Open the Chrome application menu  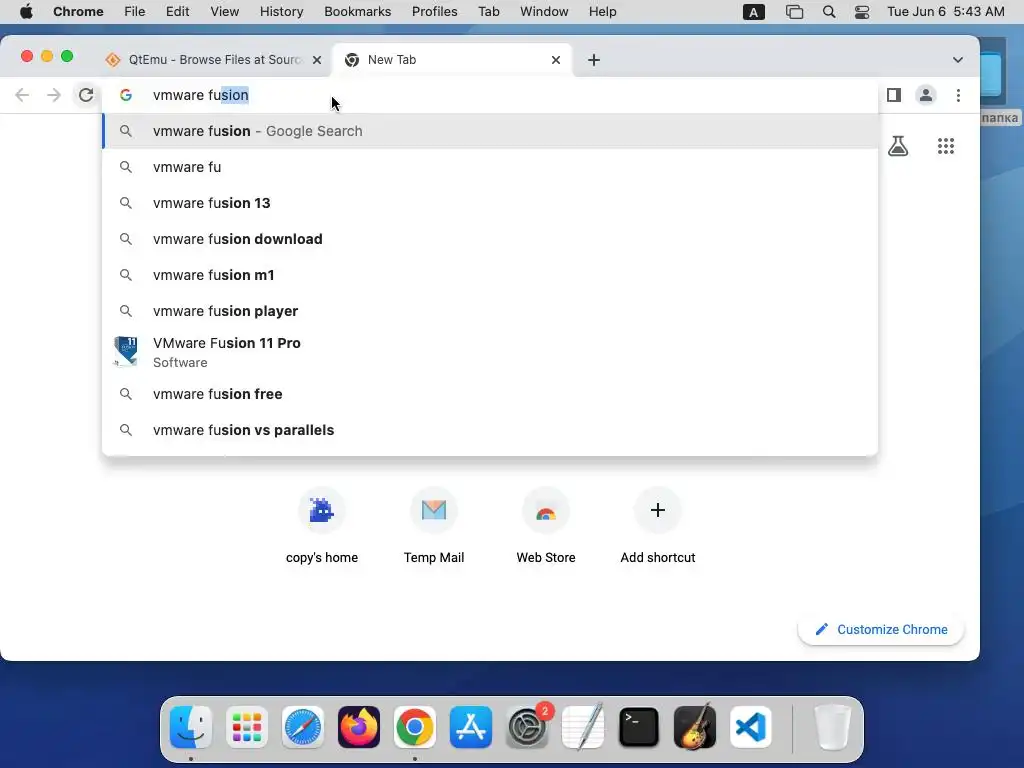pos(78,12)
